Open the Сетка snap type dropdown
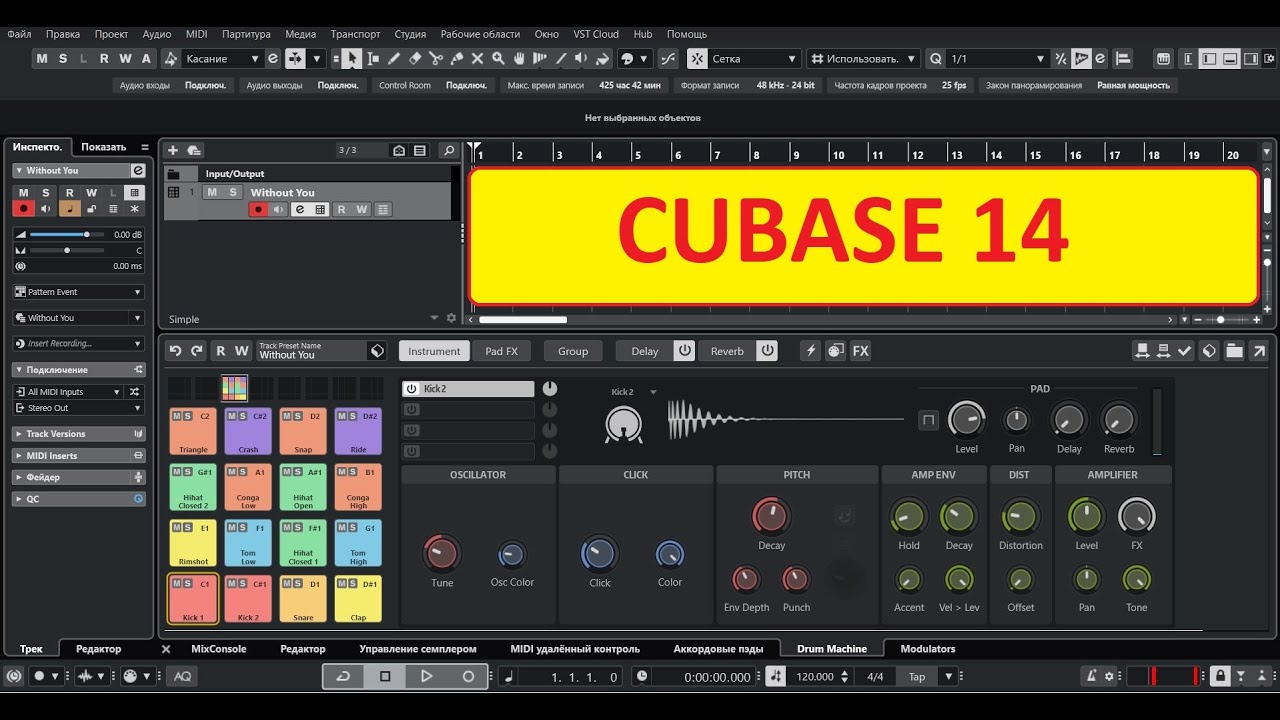Viewport: 1280px width, 720px height. 754,59
